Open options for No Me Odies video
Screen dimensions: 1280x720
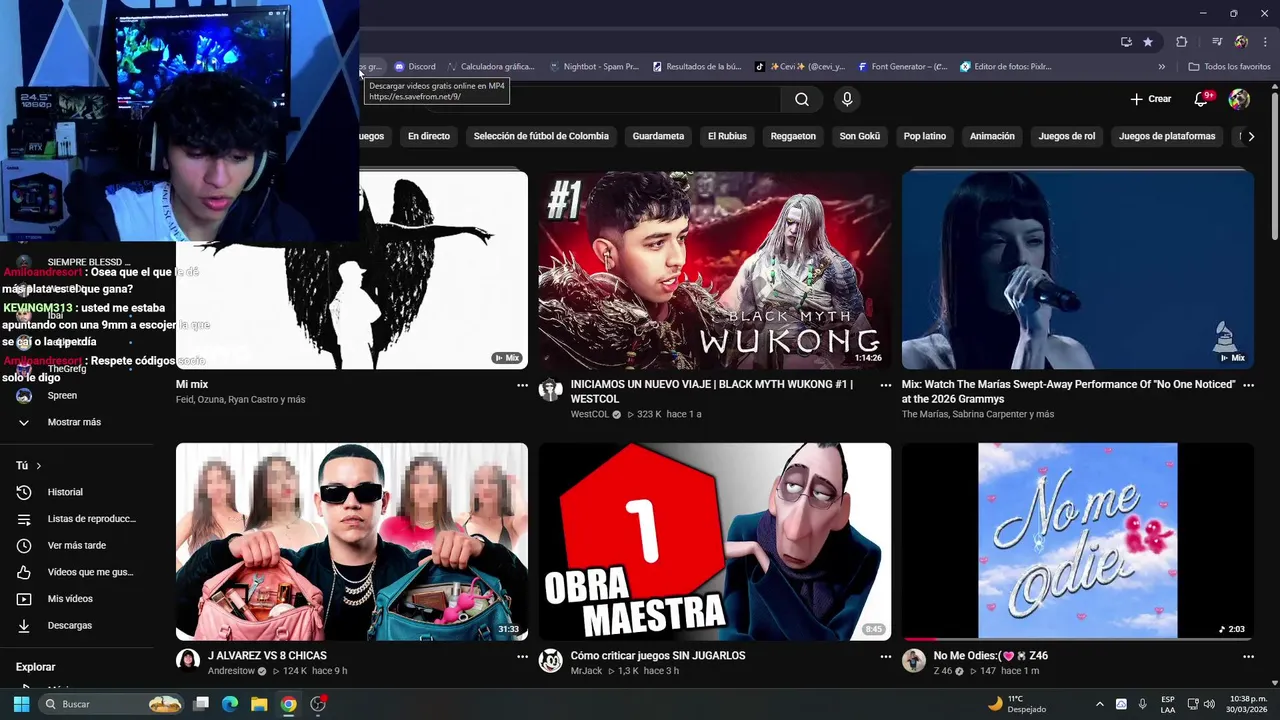1248,657
